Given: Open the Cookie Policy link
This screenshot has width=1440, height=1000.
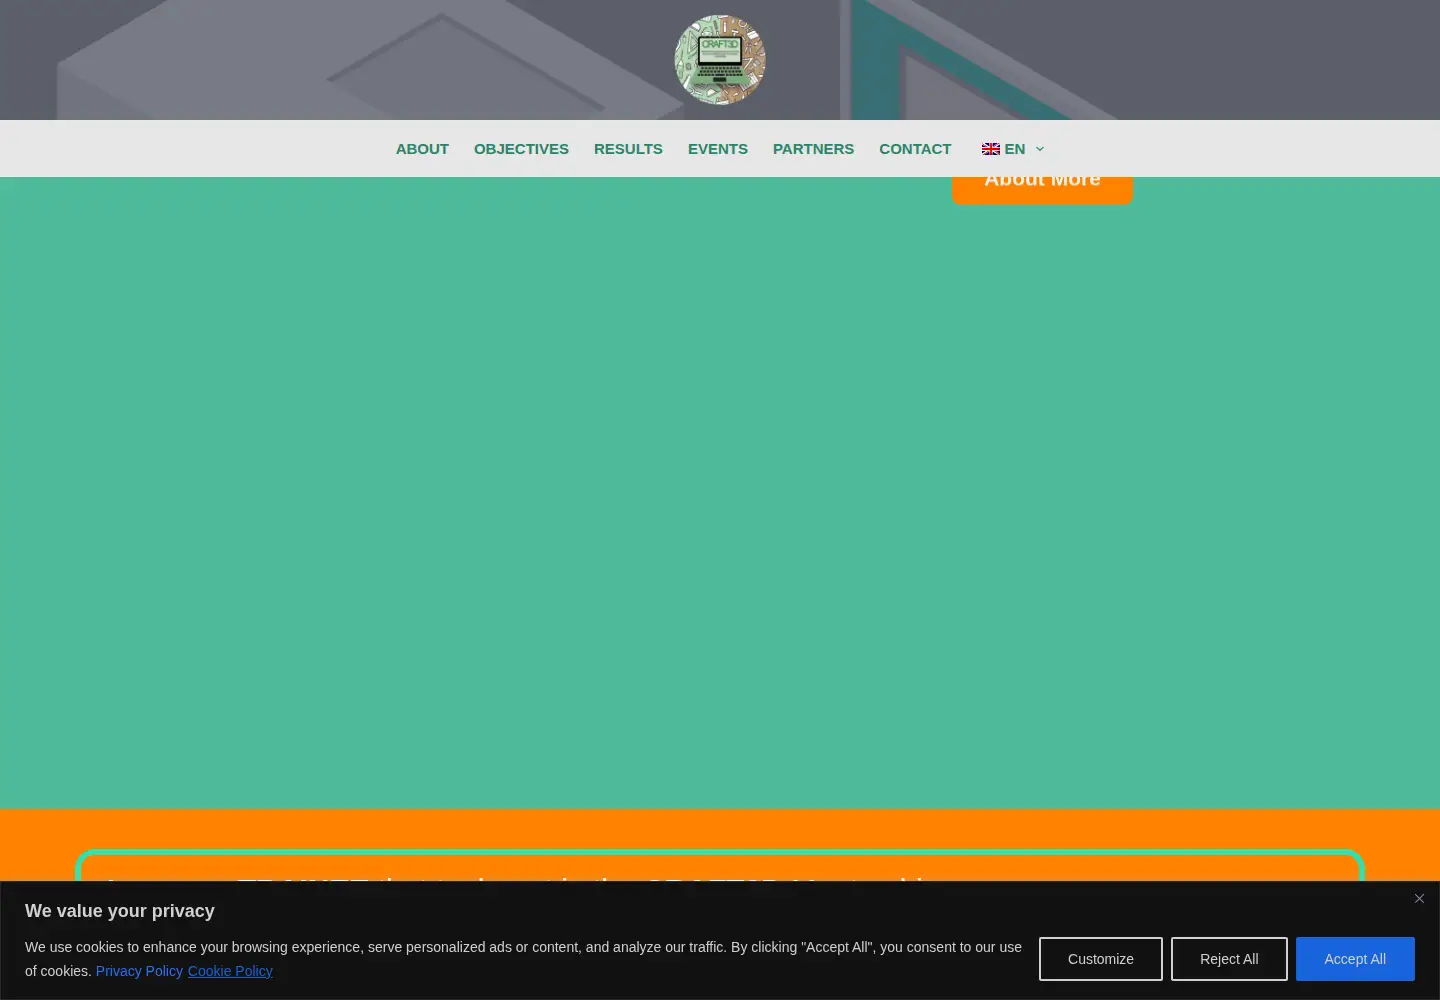Looking at the screenshot, I should pyautogui.click(x=230, y=971).
